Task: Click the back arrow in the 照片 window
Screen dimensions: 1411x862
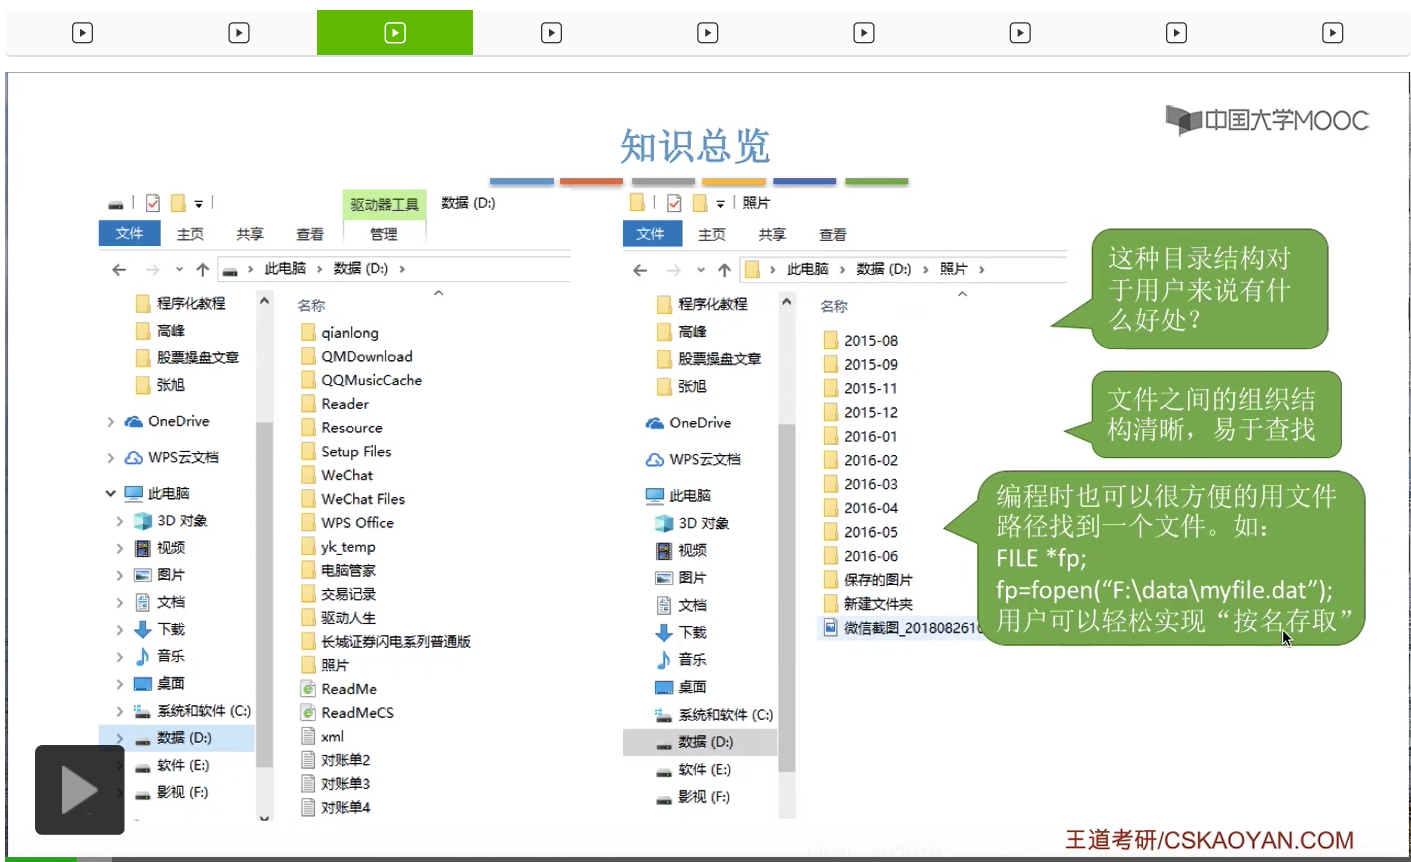Action: (640, 270)
